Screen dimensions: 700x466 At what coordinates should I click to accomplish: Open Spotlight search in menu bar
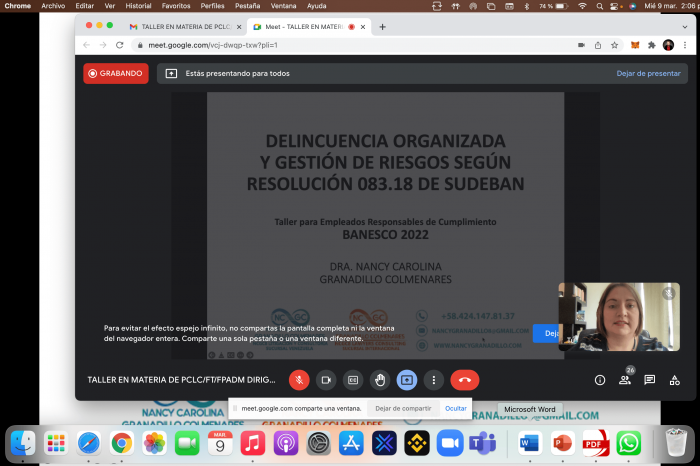point(600,6)
